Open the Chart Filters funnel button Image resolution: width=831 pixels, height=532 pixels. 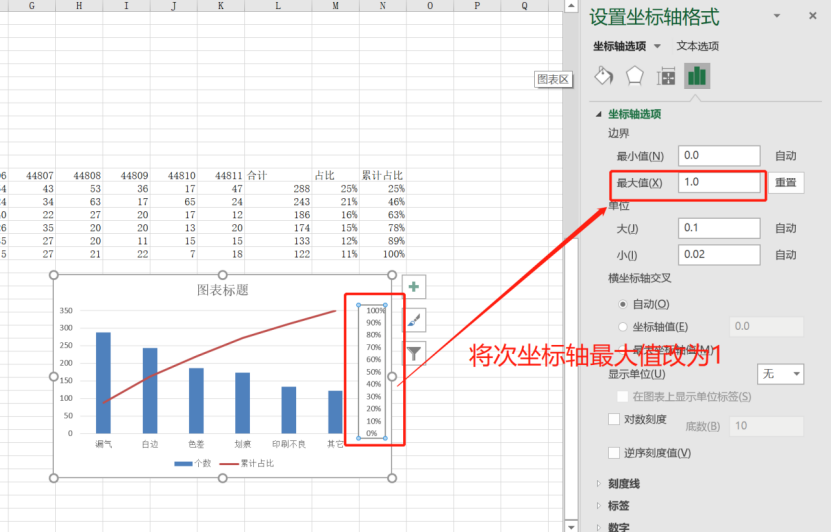pyautogui.click(x=414, y=353)
